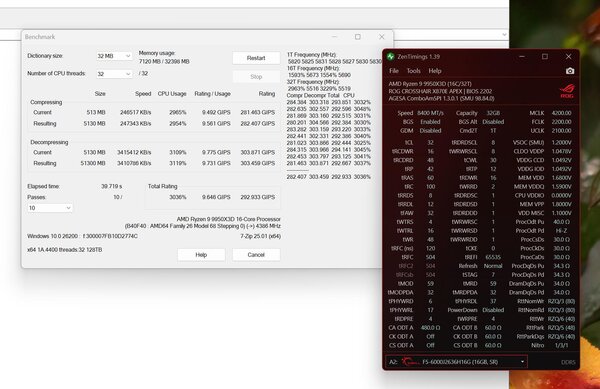Click the MEM VDD voltage 1.6800V

click(561, 177)
